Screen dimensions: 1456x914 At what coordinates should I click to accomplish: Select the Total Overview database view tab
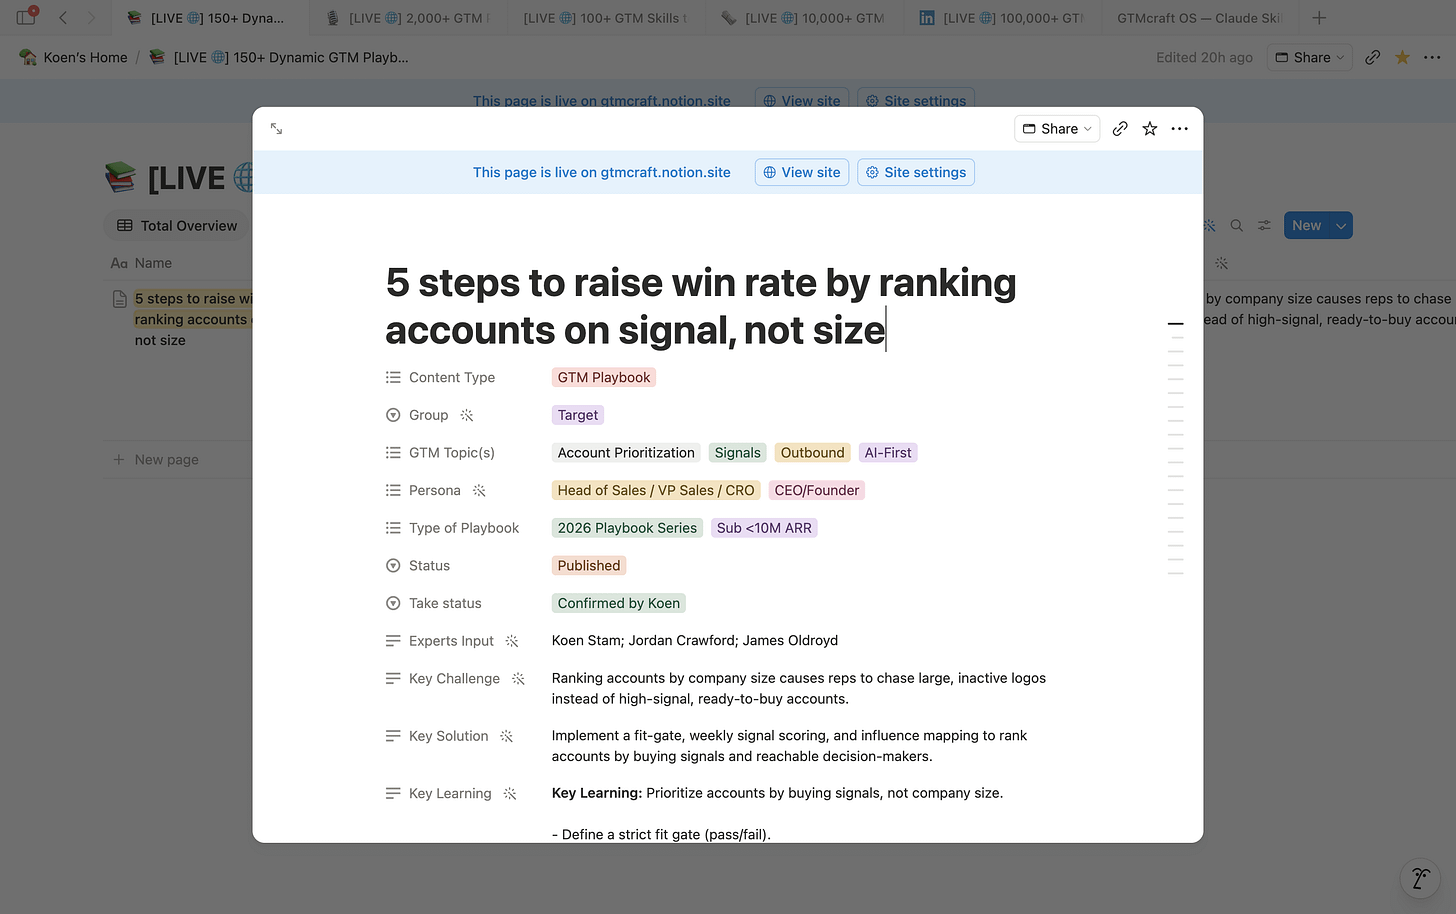(178, 226)
